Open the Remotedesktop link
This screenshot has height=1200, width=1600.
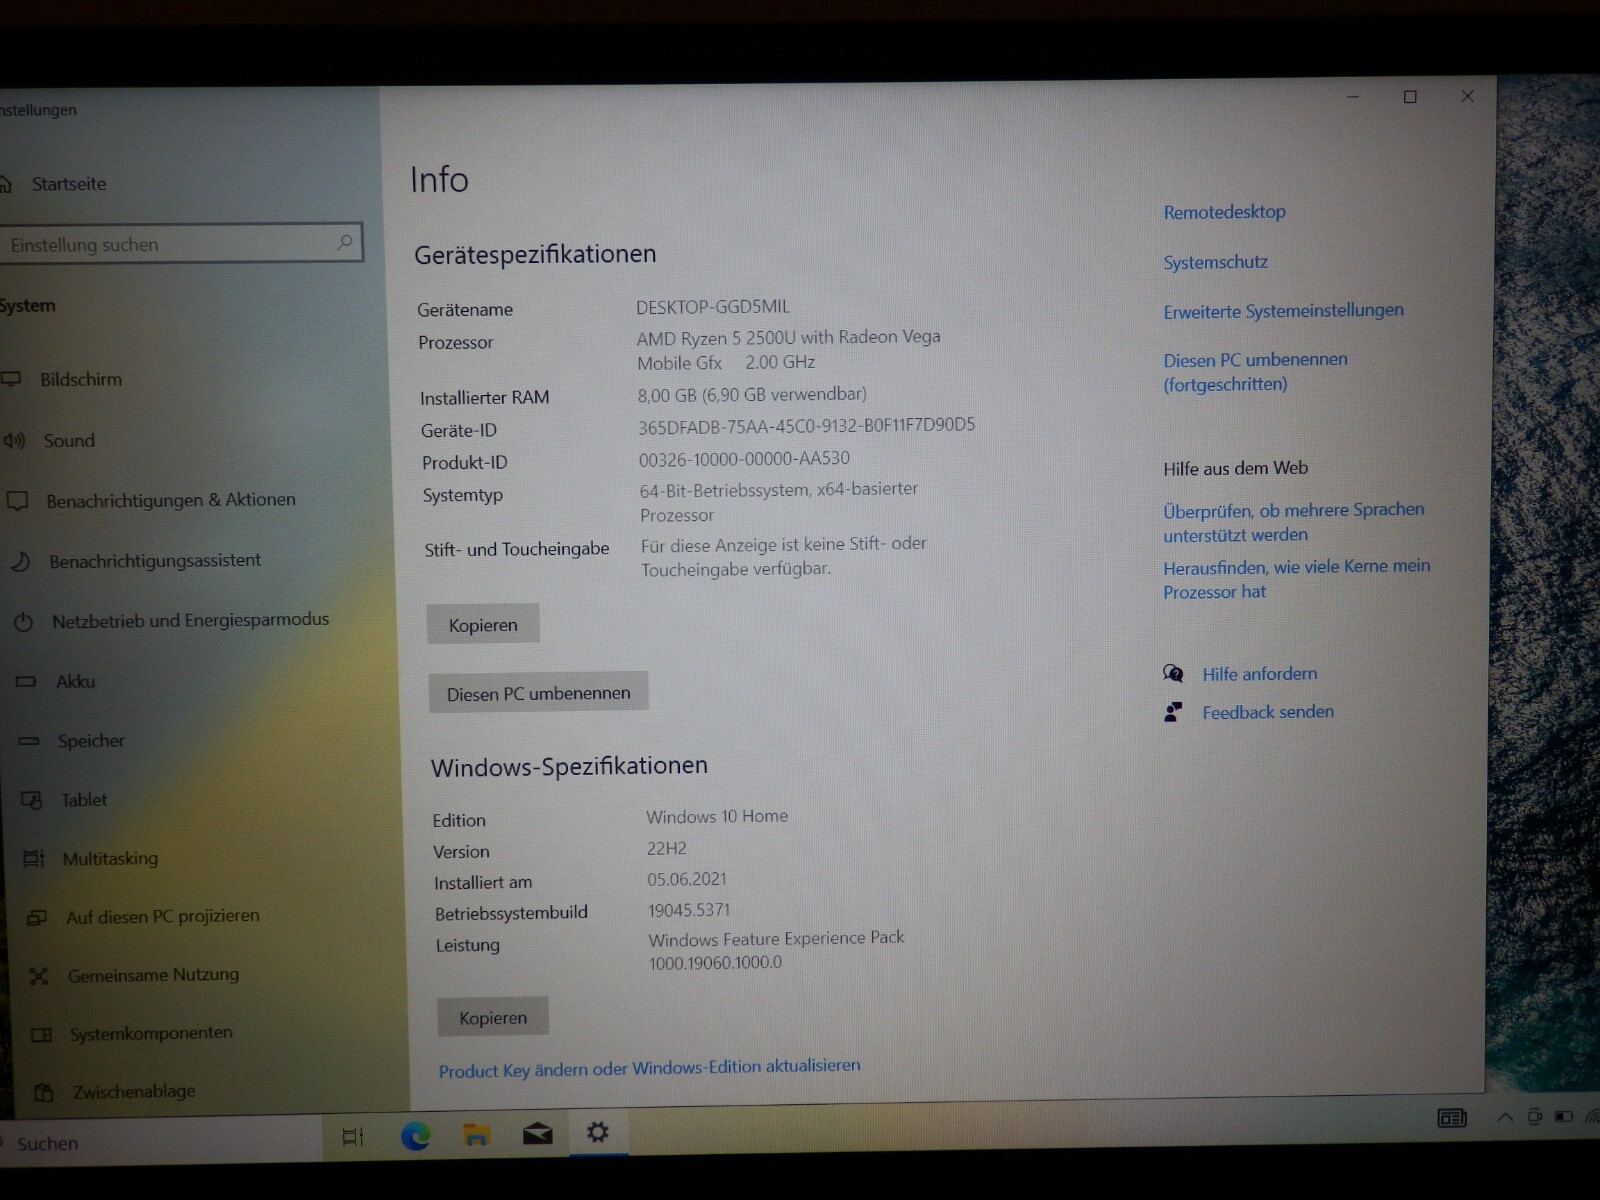[x=1224, y=212]
